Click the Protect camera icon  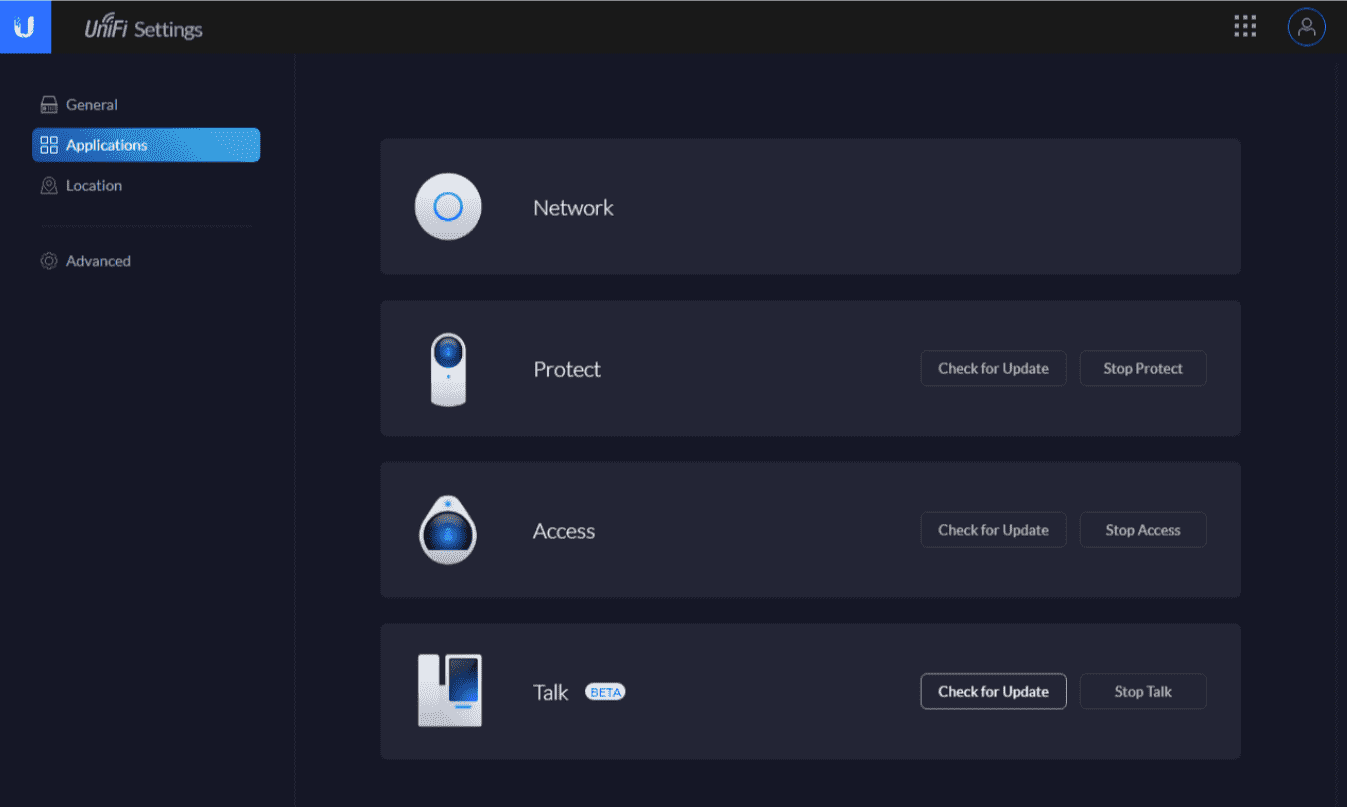448,369
